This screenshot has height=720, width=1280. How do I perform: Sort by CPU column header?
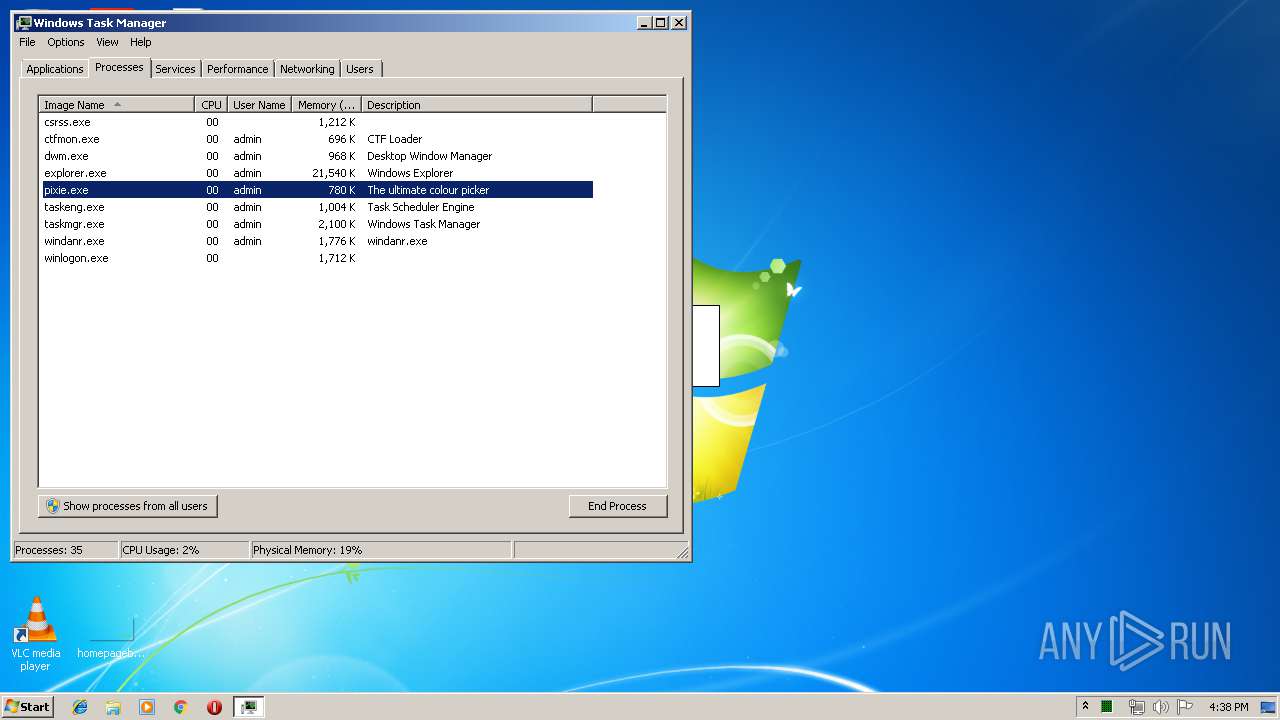(x=211, y=105)
